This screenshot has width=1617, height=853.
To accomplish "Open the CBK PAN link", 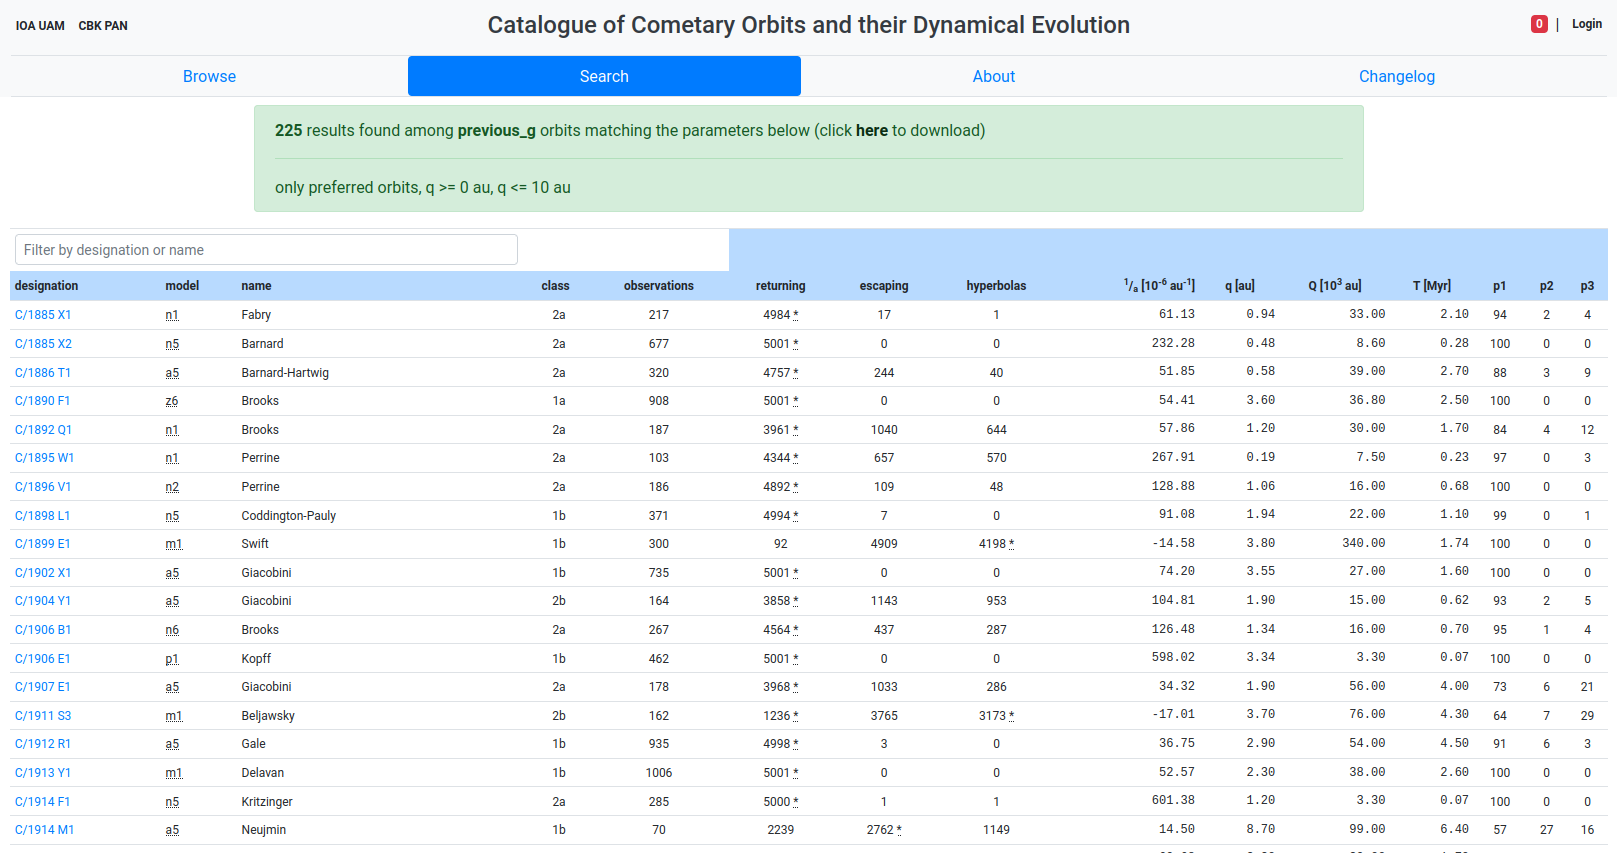I will pyautogui.click(x=103, y=26).
